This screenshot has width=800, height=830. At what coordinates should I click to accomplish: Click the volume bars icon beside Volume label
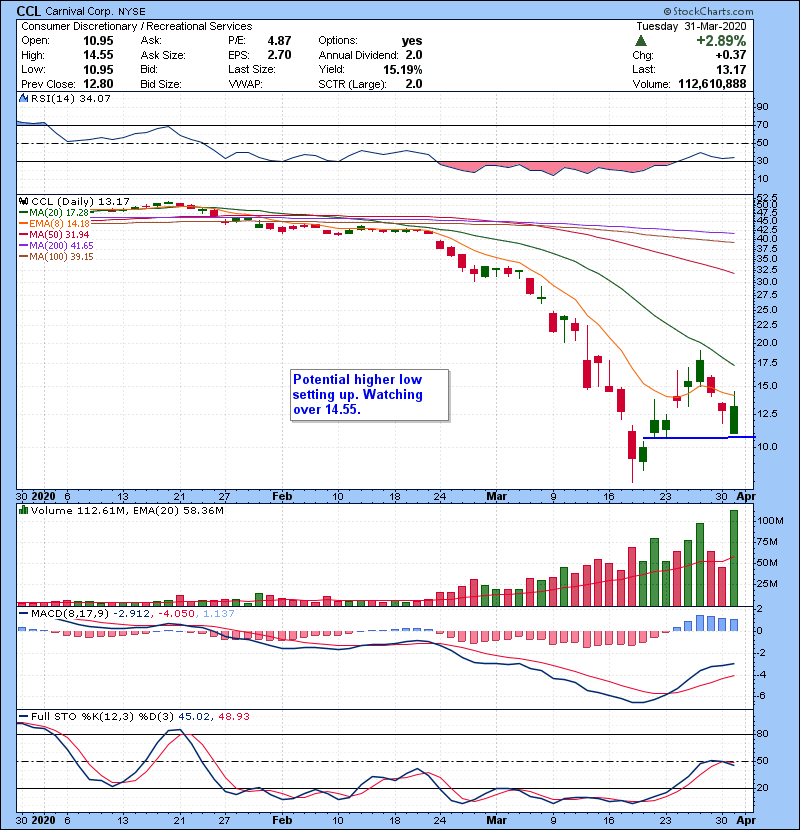click(x=23, y=510)
